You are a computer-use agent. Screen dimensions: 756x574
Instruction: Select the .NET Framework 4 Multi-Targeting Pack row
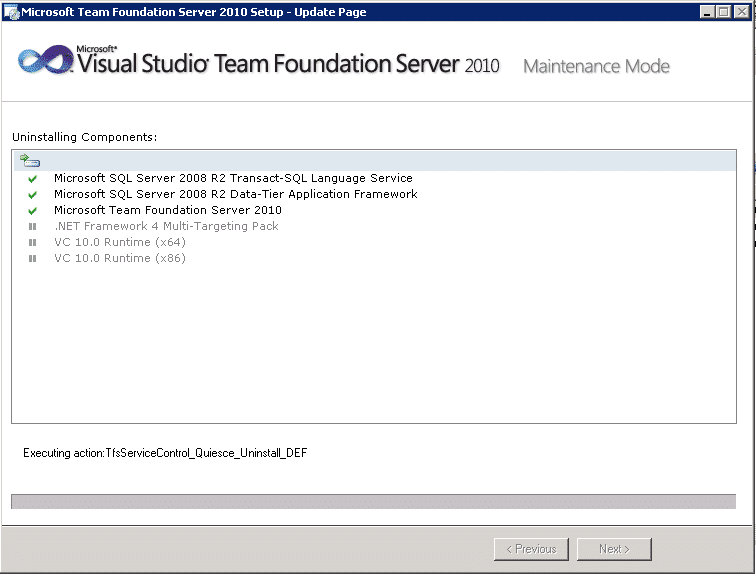(x=166, y=226)
